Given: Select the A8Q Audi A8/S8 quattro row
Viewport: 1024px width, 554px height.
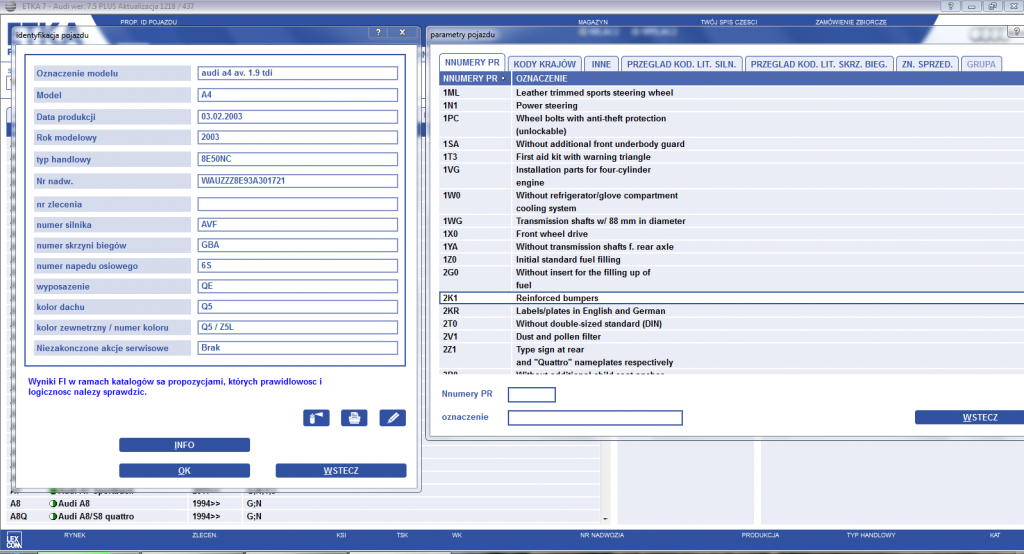Looking at the screenshot, I should pos(304,516).
